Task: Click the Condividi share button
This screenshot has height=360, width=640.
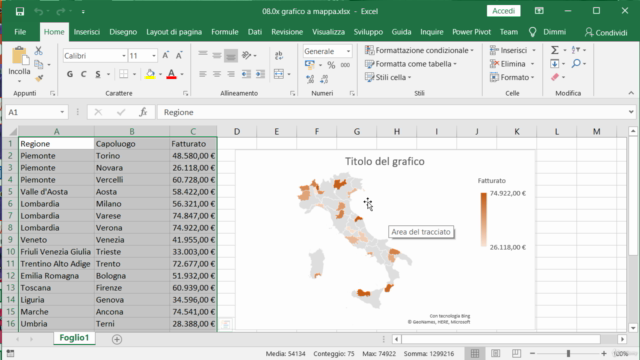Action: 606,33
